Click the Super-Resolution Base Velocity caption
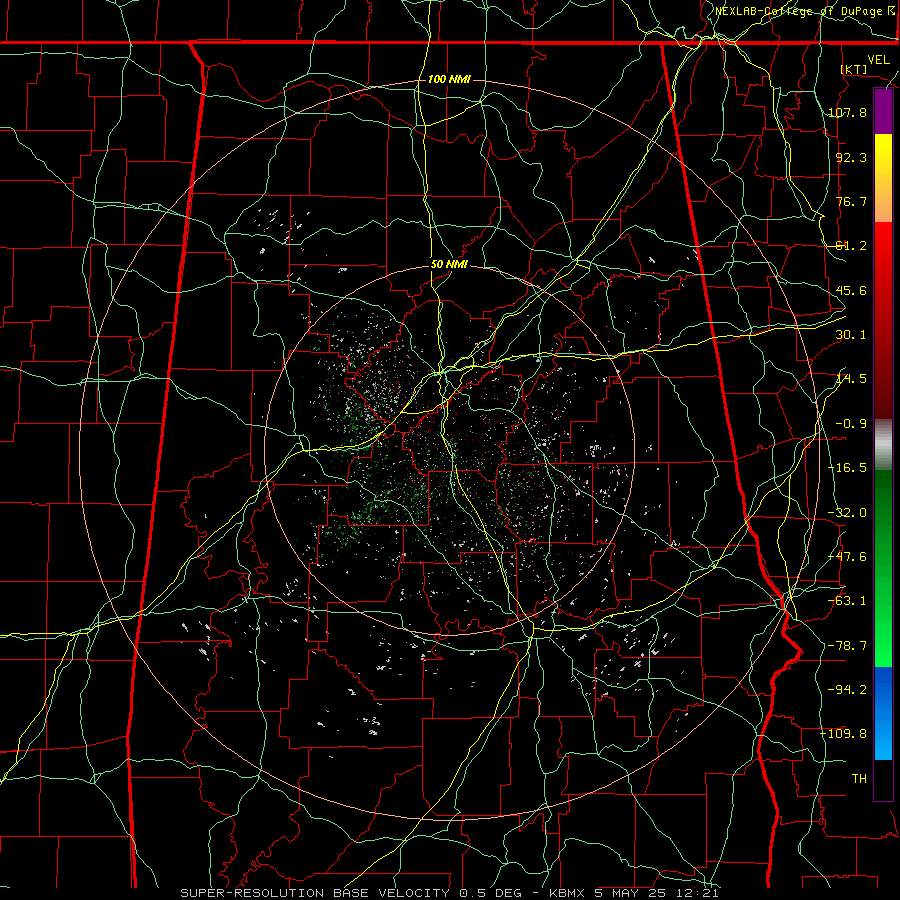 [x=449, y=893]
